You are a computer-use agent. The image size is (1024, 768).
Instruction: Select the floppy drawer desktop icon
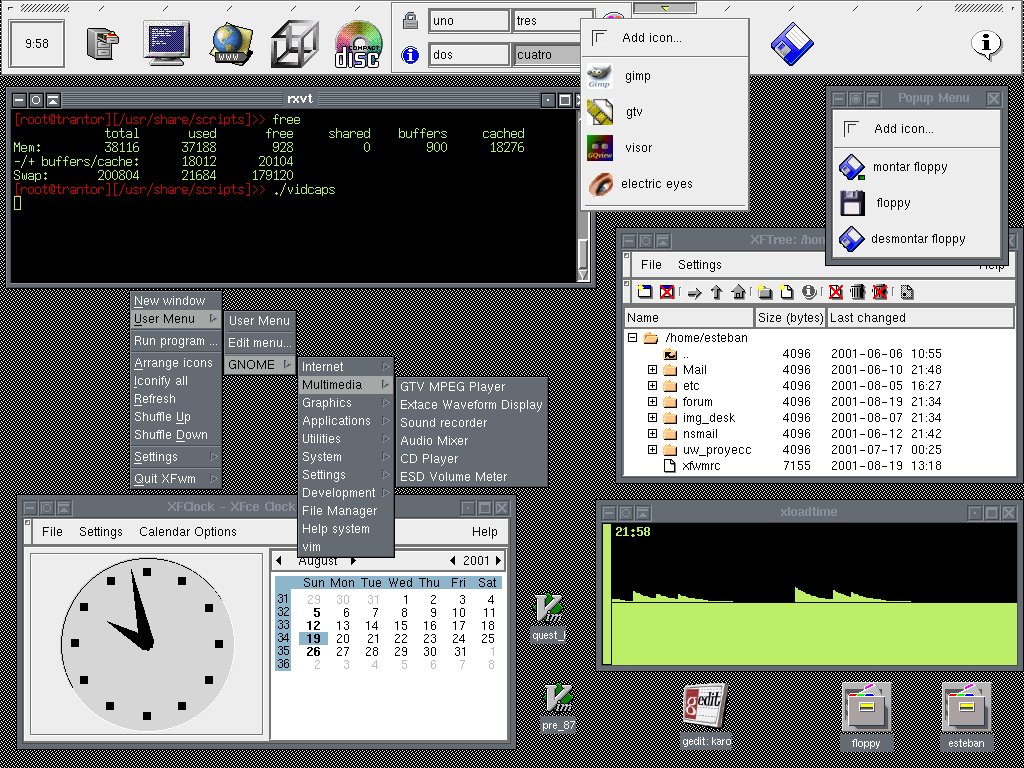coord(866,716)
